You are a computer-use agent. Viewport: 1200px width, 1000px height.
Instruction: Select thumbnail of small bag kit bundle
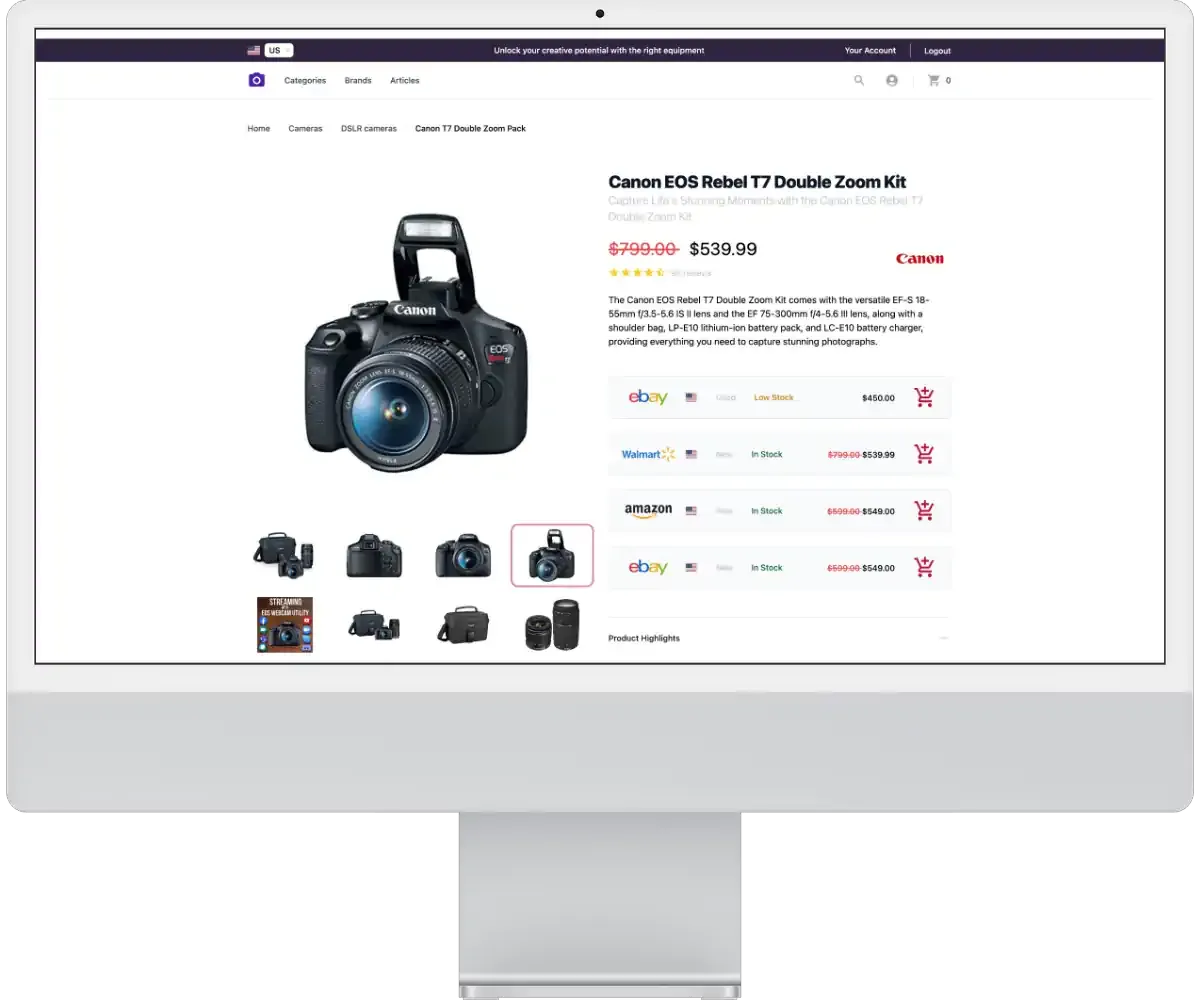[x=374, y=626]
